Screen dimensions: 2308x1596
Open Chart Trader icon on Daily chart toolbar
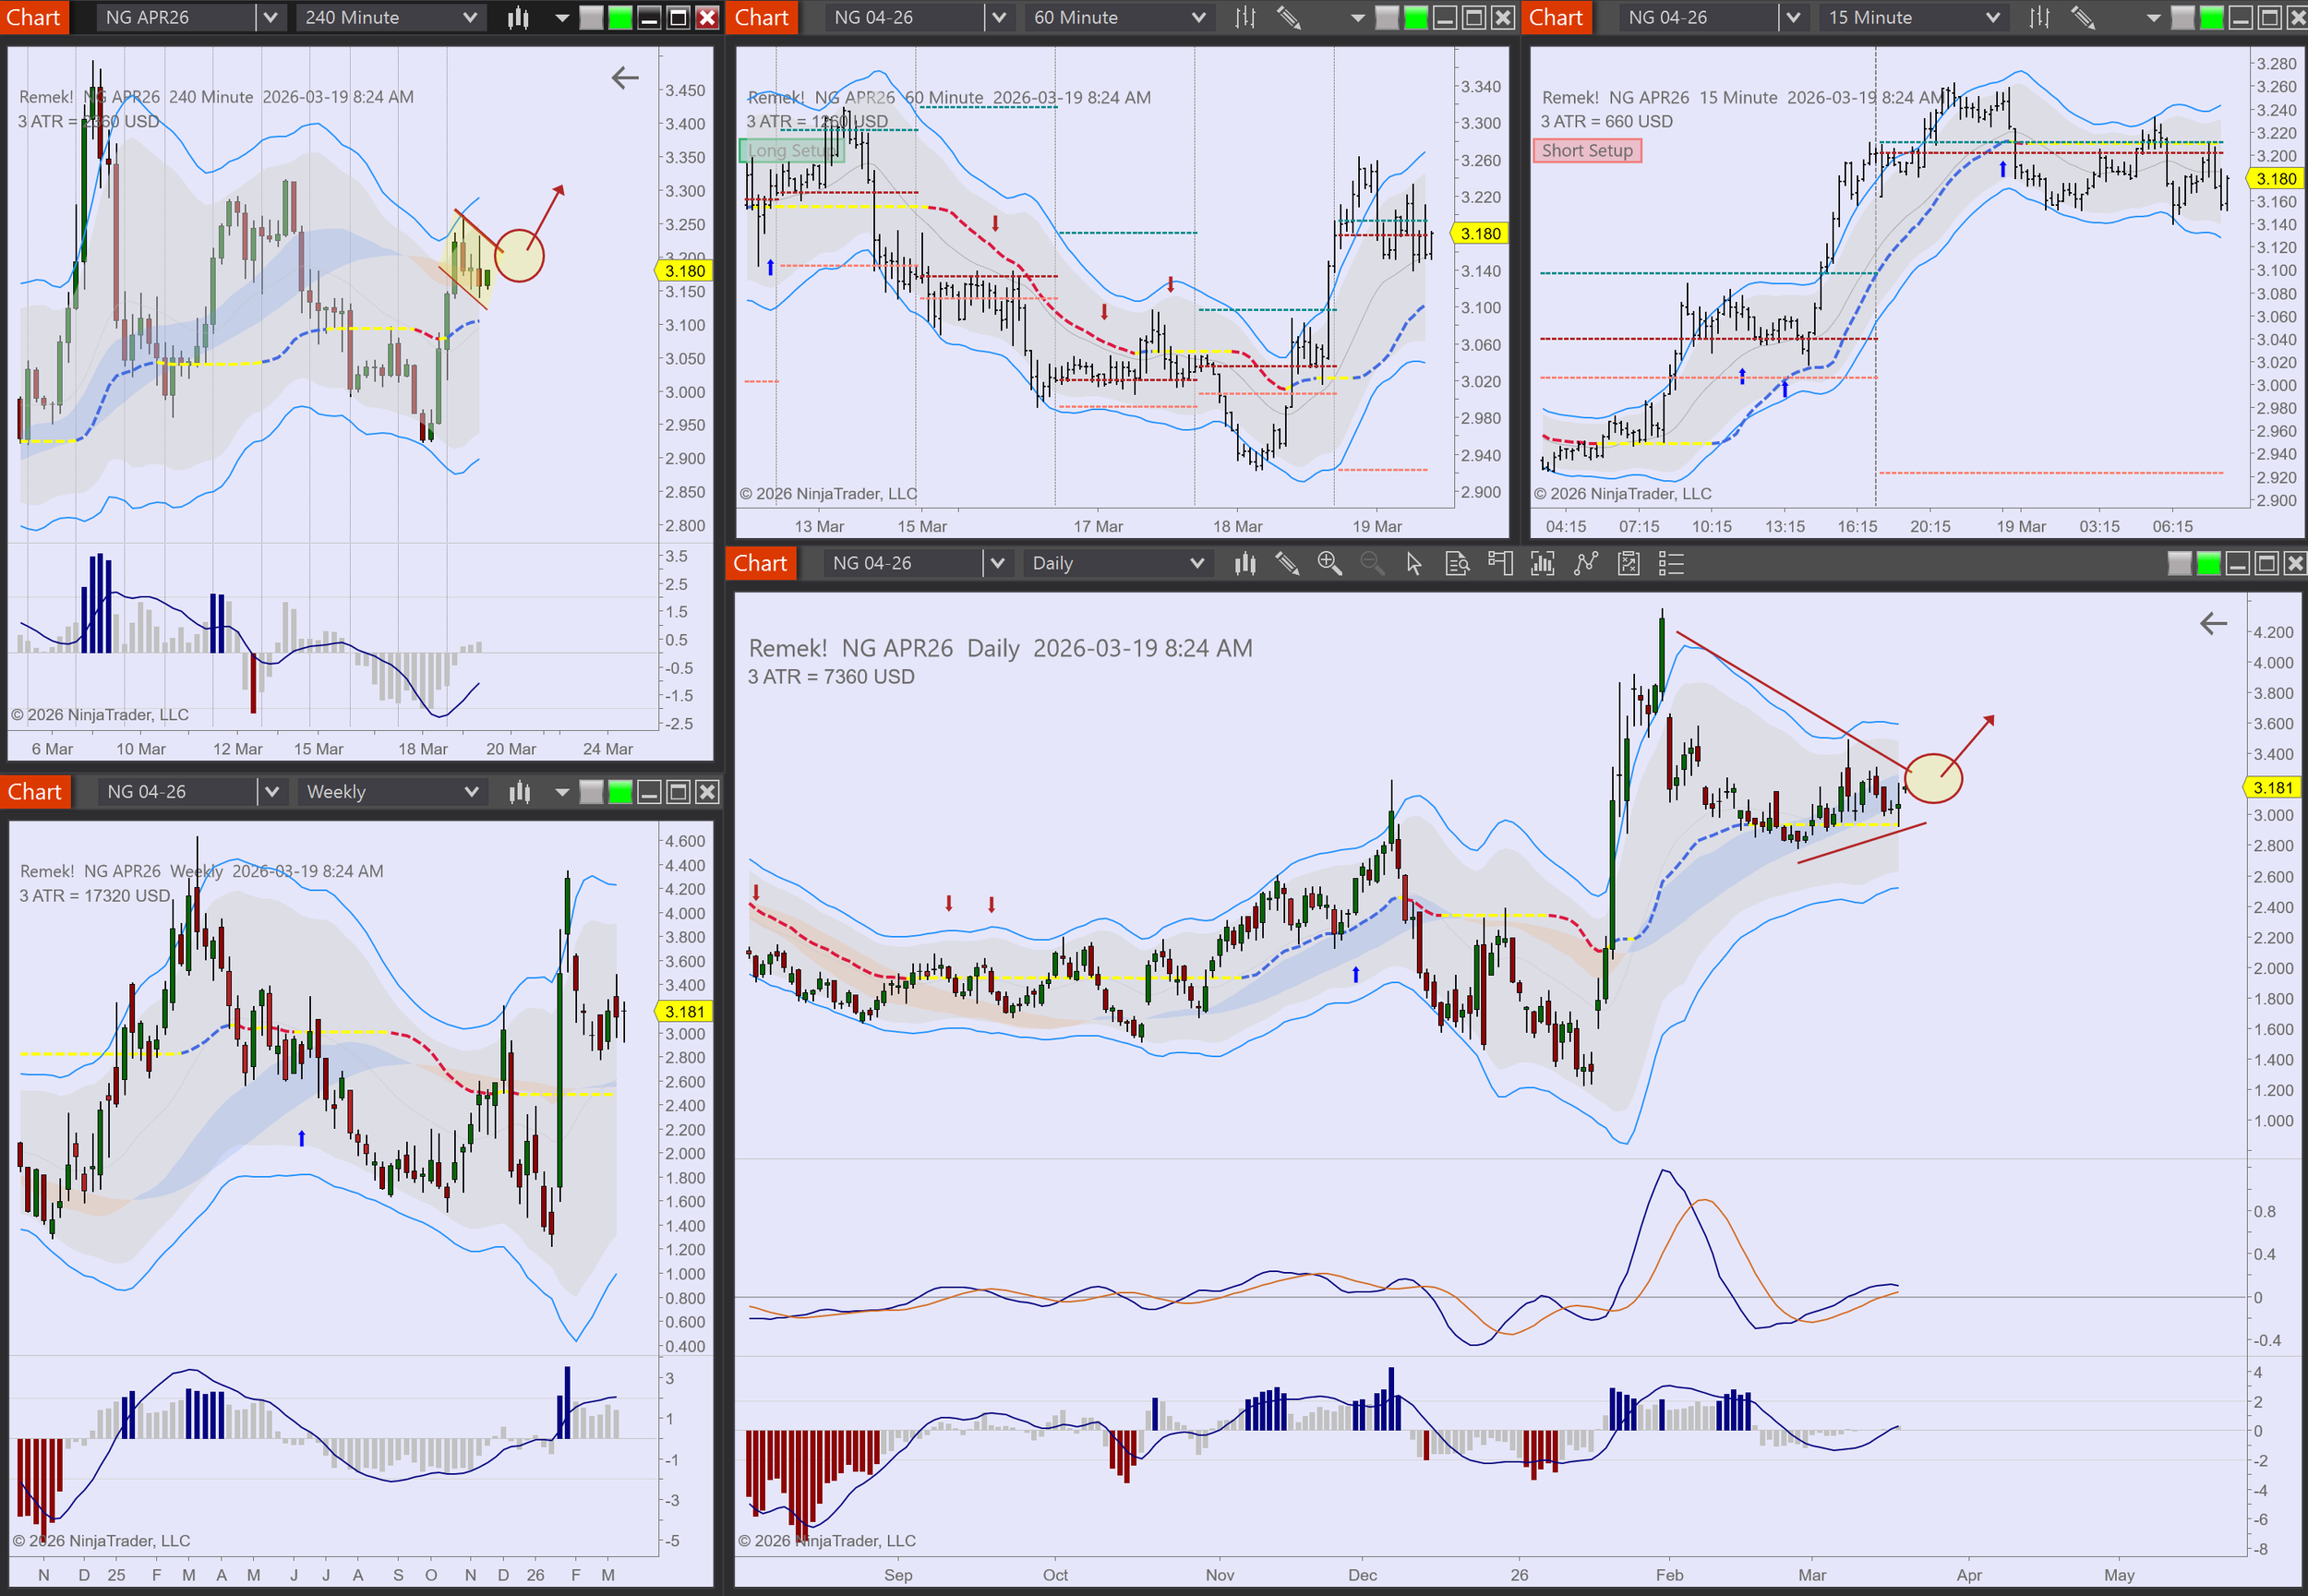pyautogui.click(x=1499, y=563)
